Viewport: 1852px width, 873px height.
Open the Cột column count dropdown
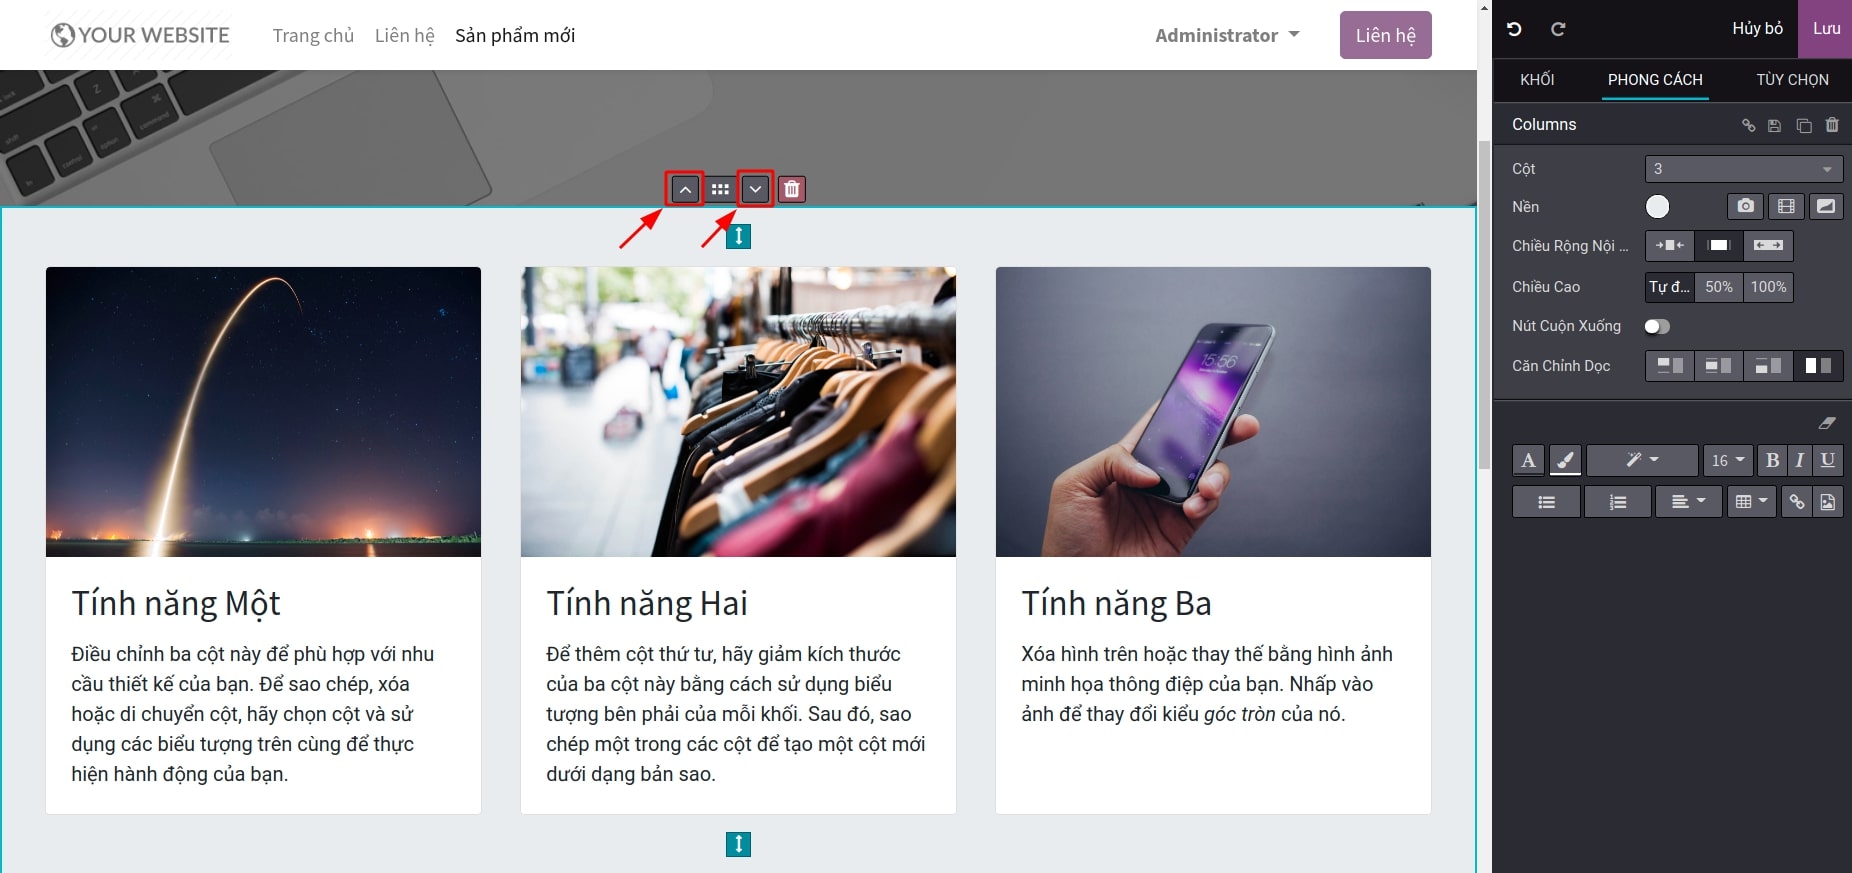pyautogui.click(x=1743, y=169)
